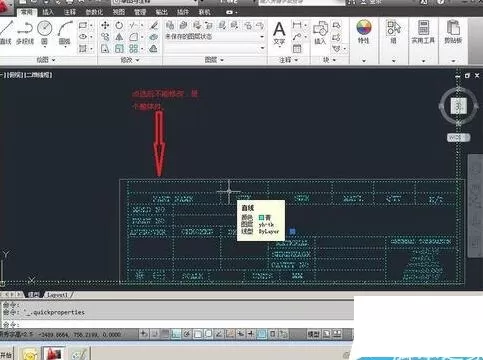
Task: Open the unsaved layer state dropdown
Action: (214, 37)
